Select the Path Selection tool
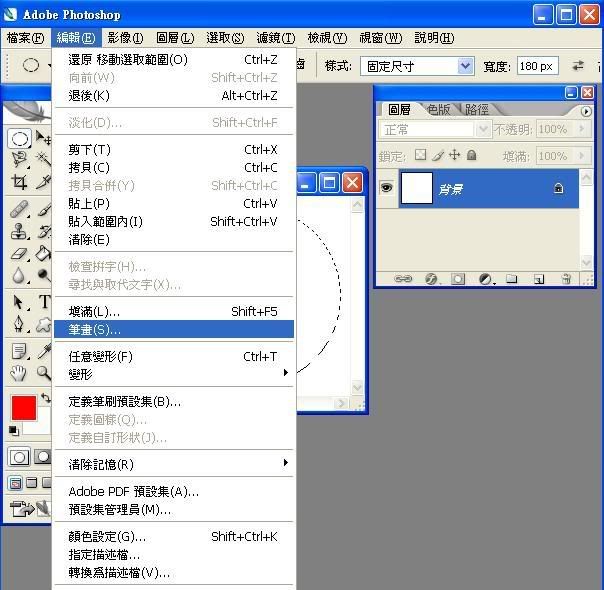 pyautogui.click(x=19, y=303)
